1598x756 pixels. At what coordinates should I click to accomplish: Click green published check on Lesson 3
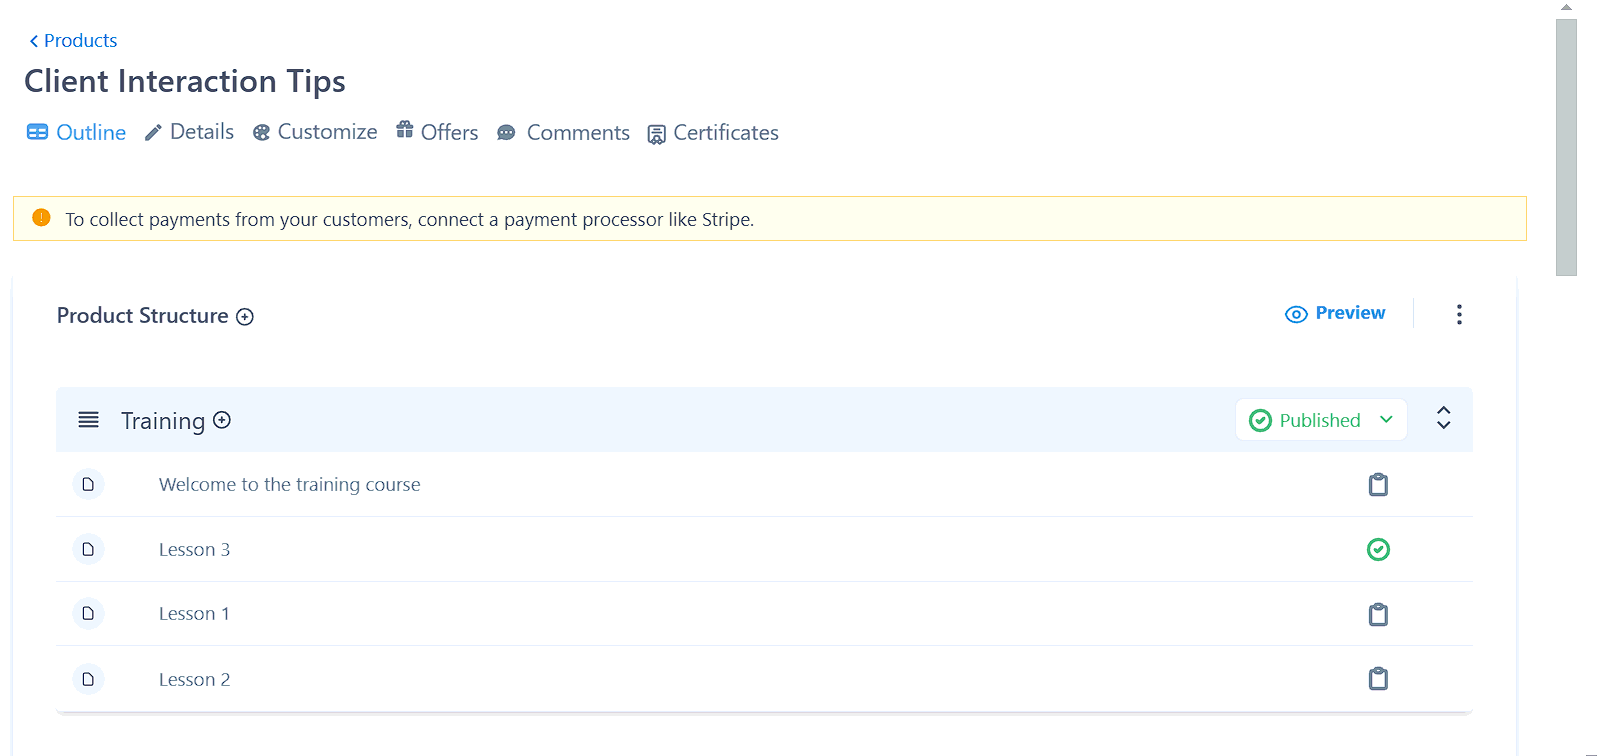tap(1378, 549)
